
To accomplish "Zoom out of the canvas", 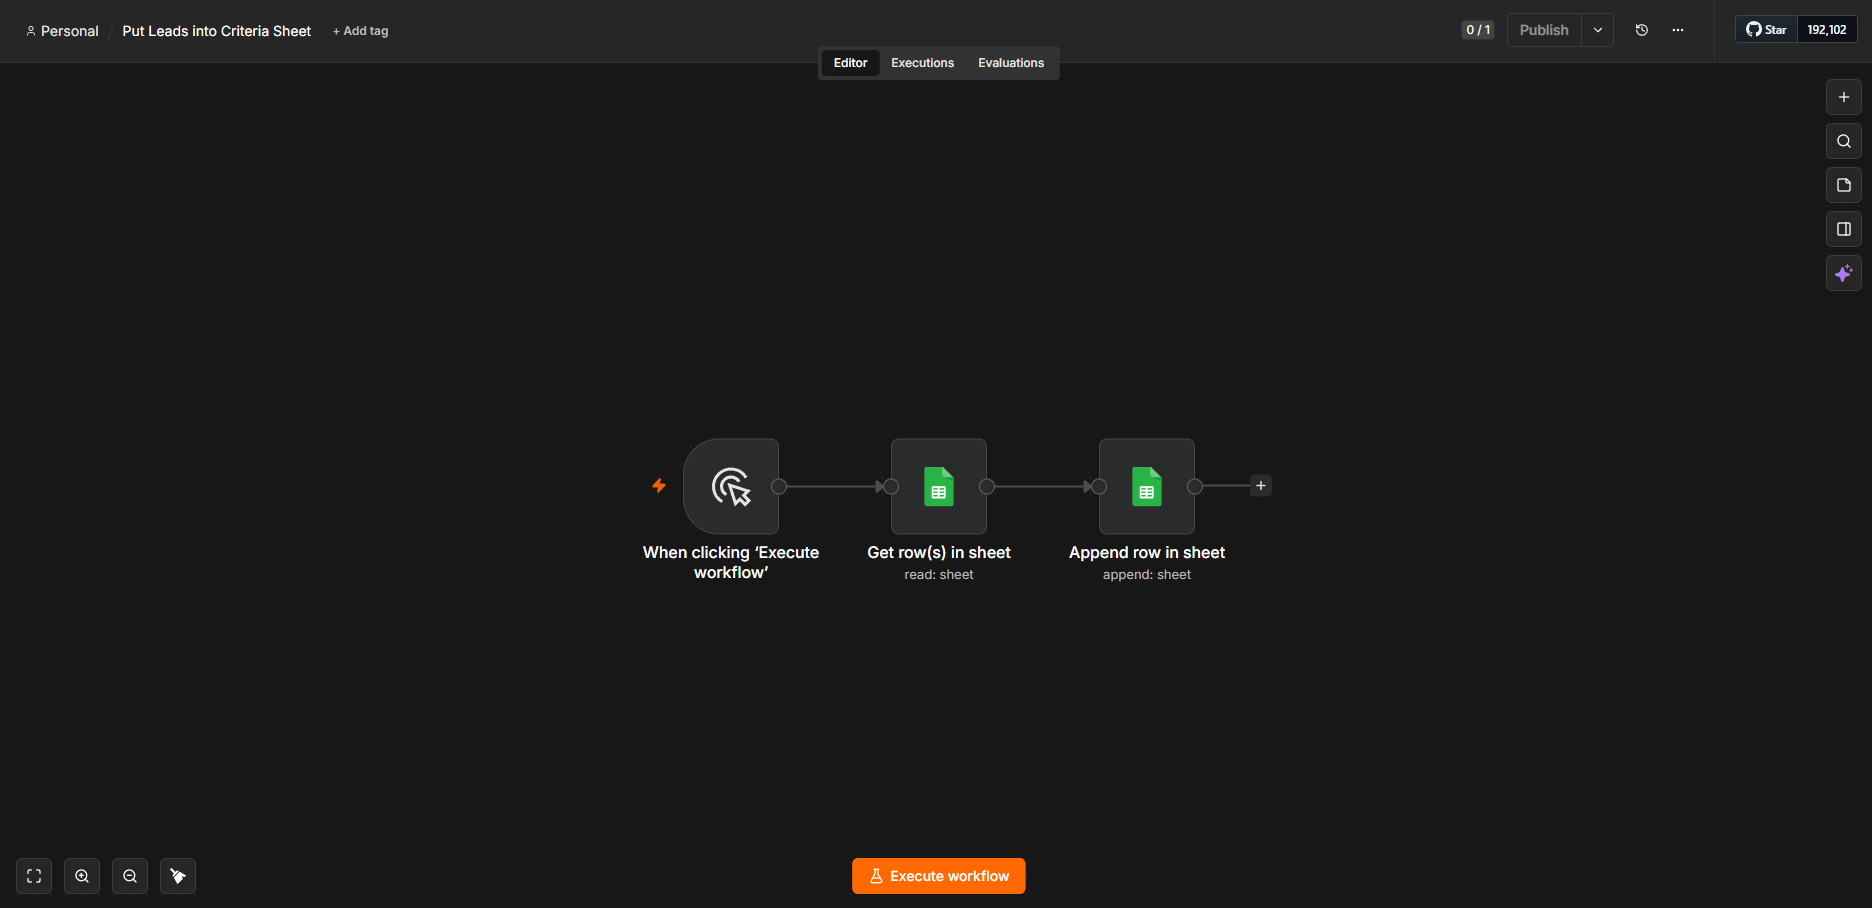I will pos(130,876).
